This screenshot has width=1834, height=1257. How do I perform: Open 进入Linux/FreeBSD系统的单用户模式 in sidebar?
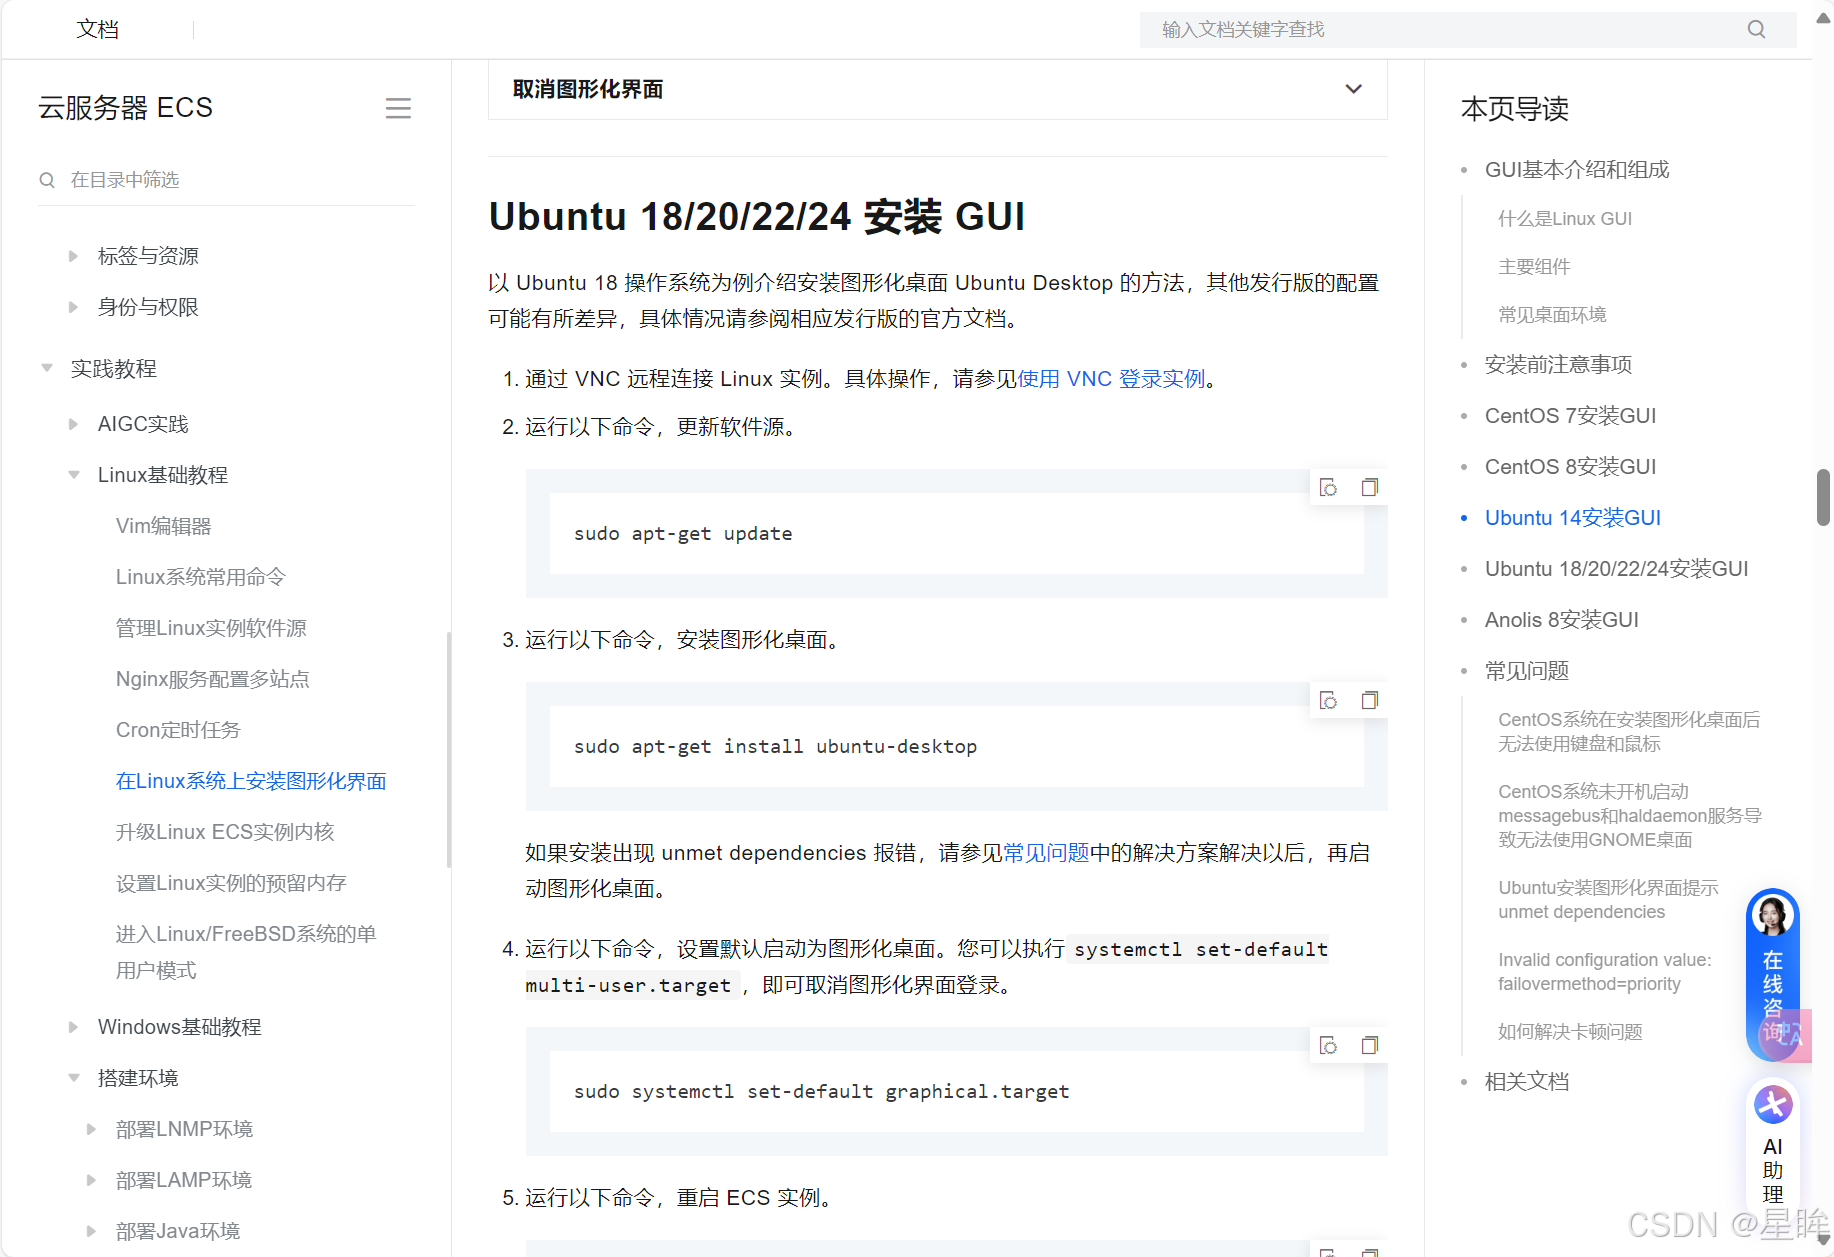(x=246, y=952)
